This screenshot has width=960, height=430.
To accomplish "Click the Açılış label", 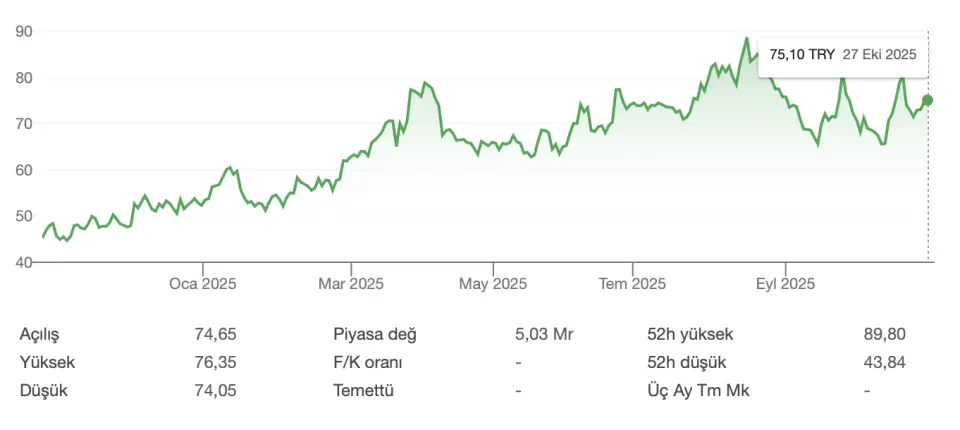I will pos(47,334).
